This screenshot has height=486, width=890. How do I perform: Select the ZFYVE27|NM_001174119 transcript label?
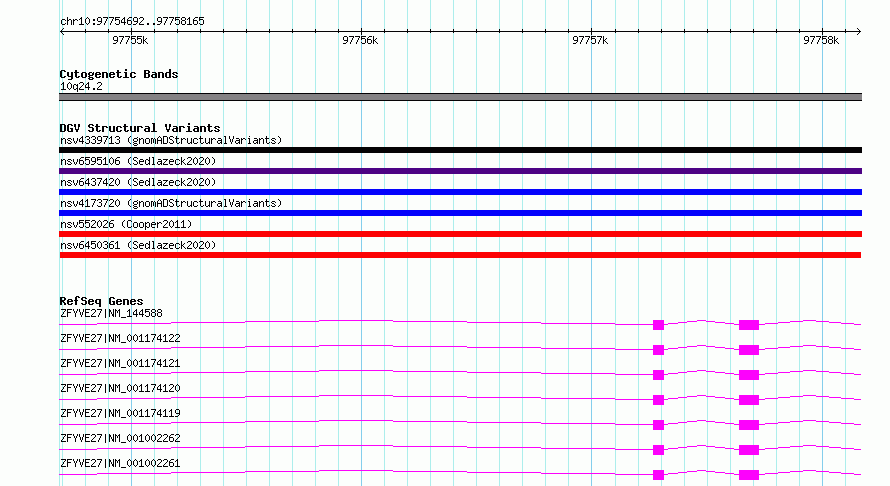tap(120, 413)
